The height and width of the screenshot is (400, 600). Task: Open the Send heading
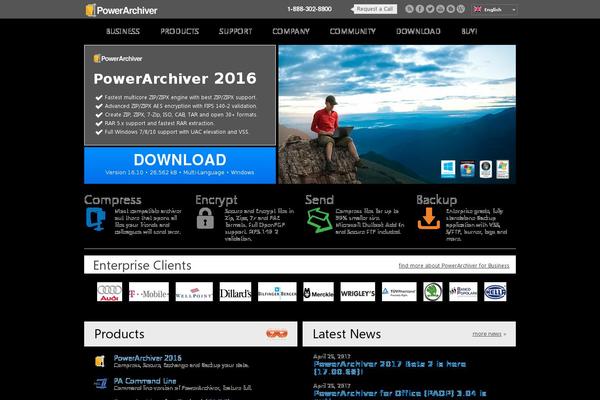point(320,200)
